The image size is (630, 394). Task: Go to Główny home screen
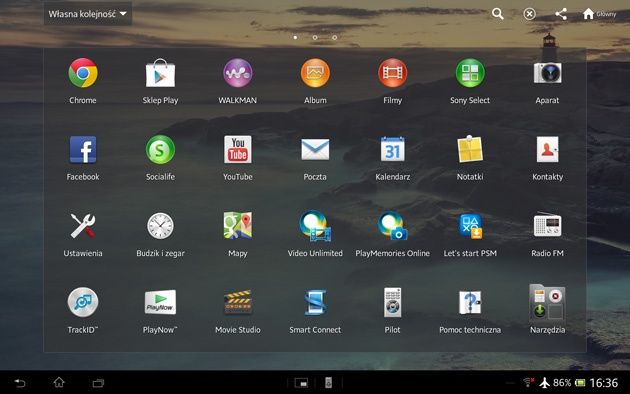[x=599, y=14]
